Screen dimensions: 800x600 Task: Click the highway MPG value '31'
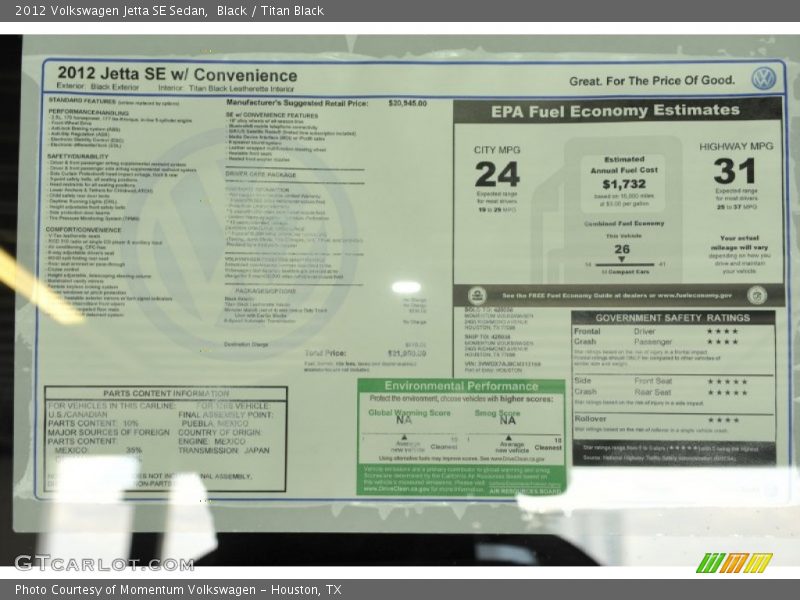tap(734, 171)
